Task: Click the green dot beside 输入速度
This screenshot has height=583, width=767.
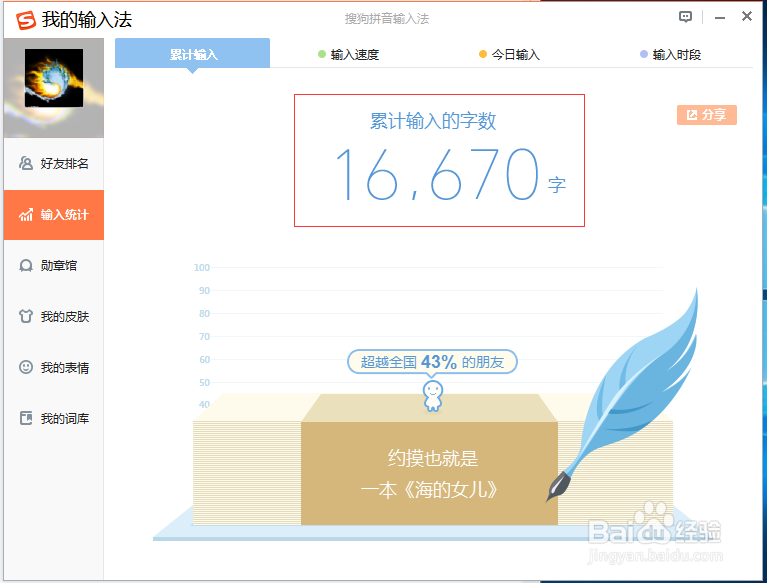Action: coord(321,54)
